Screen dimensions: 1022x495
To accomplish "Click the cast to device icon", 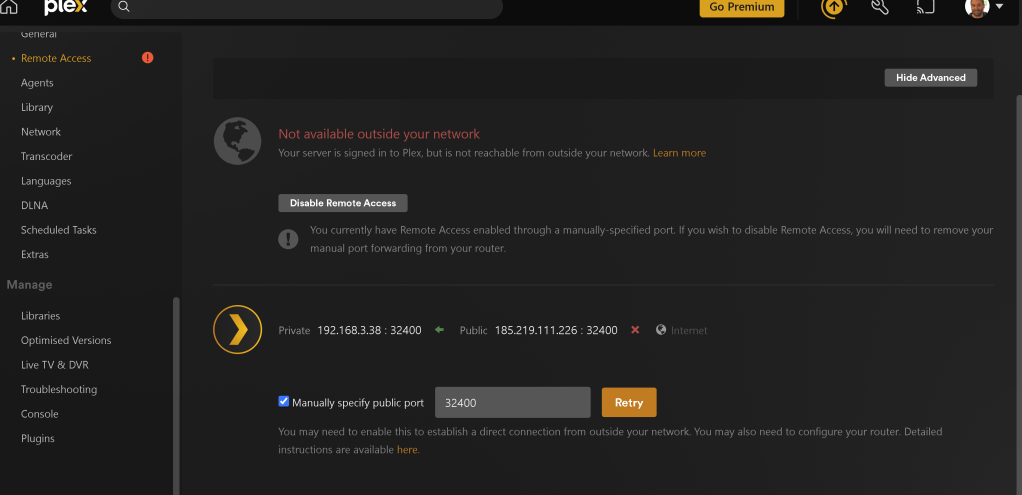I will pyautogui.click(x=926, y=7).
